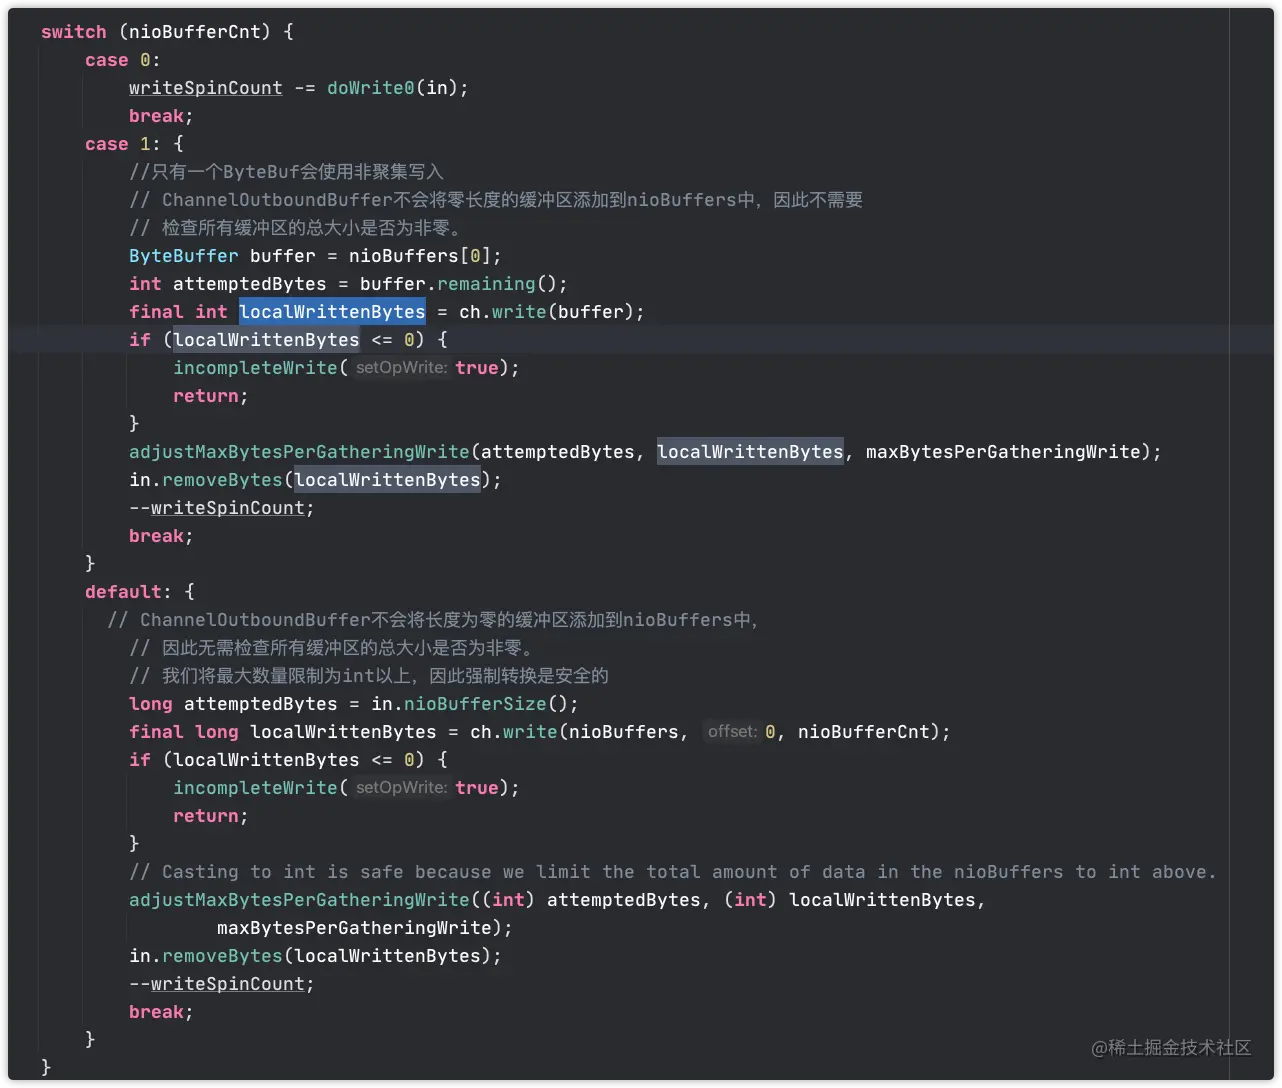The width and height of the screenshot is (1282, 1088).
Task: Click nioBufferCnt argument in ch.write call
Action: (x=864, y=732)
